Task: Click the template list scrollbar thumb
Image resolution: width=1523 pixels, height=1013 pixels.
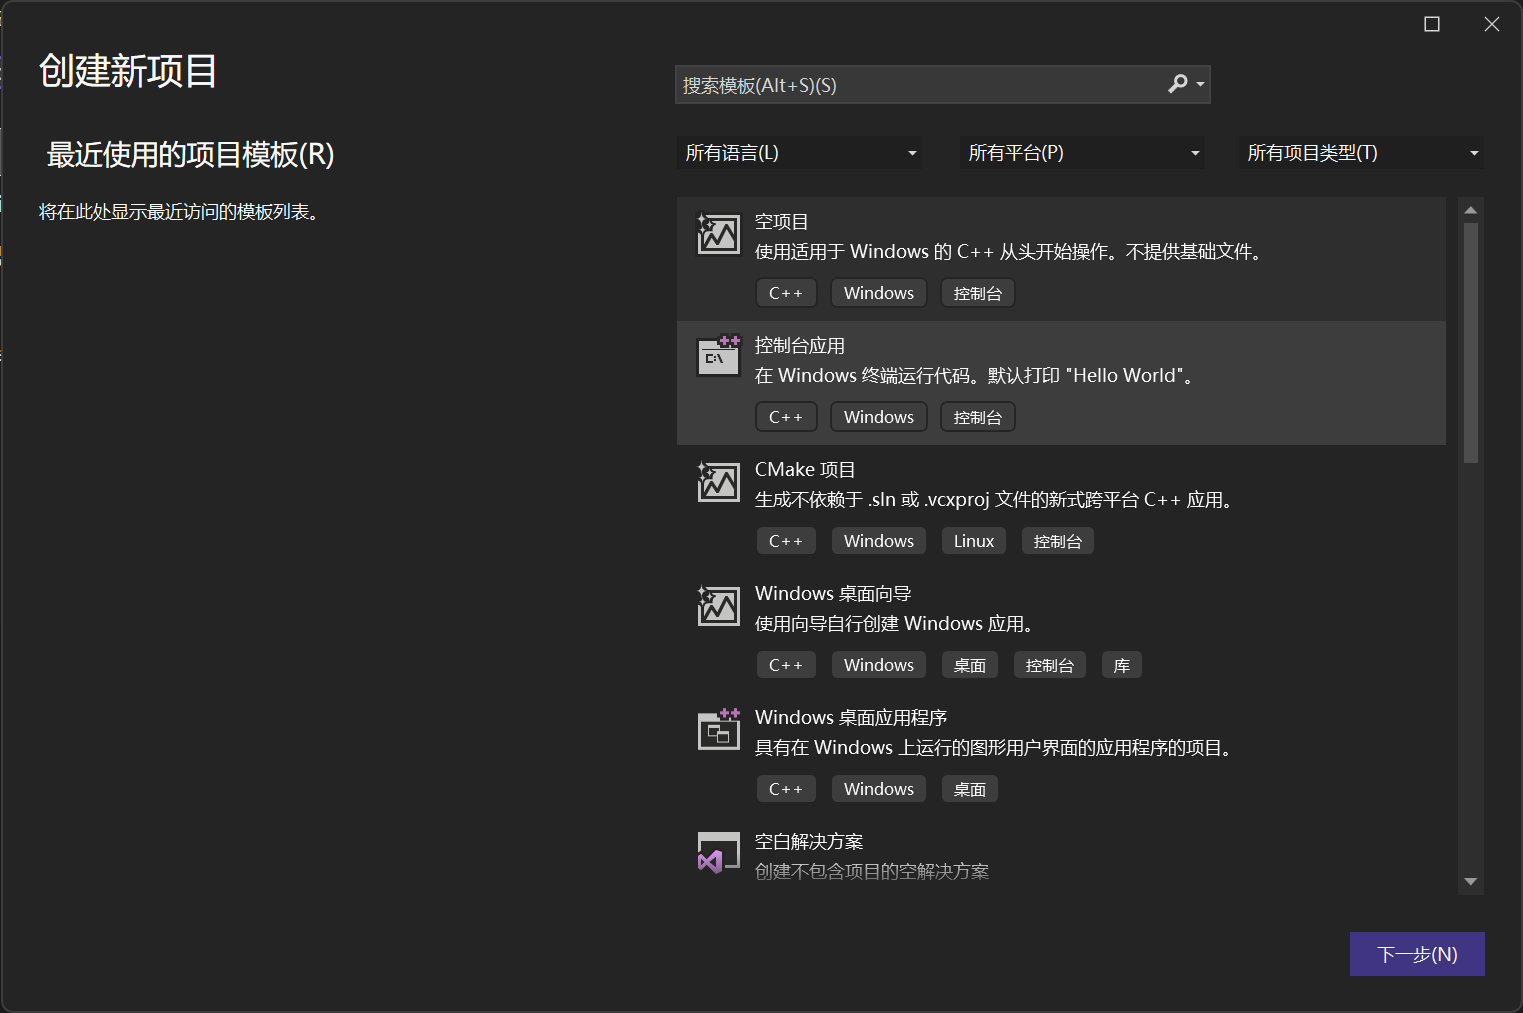Action: 1470,343
